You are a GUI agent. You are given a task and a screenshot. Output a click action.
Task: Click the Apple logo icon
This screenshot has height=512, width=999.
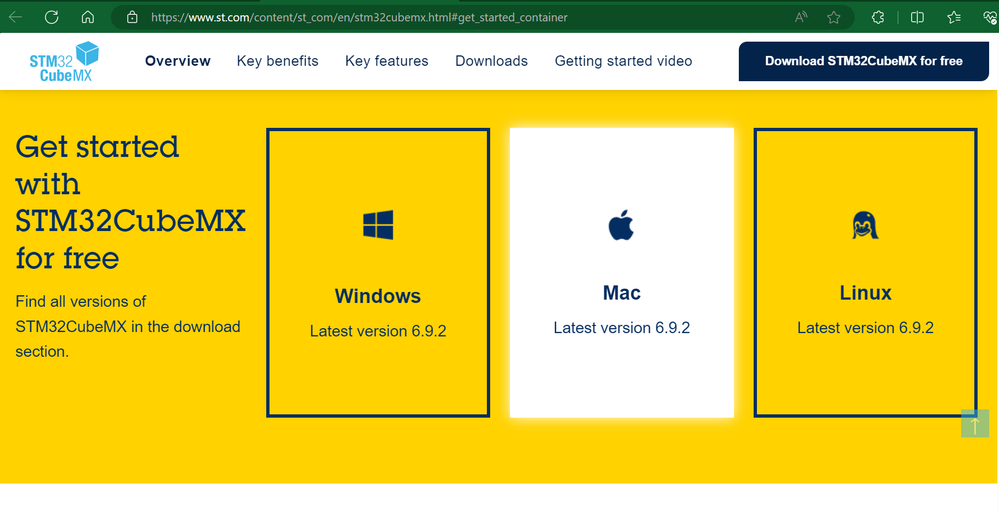[621, 225]
